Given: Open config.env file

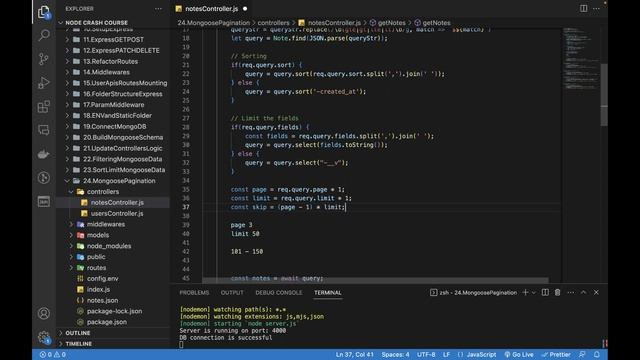Looking at the screenshot, I should 113,279.
